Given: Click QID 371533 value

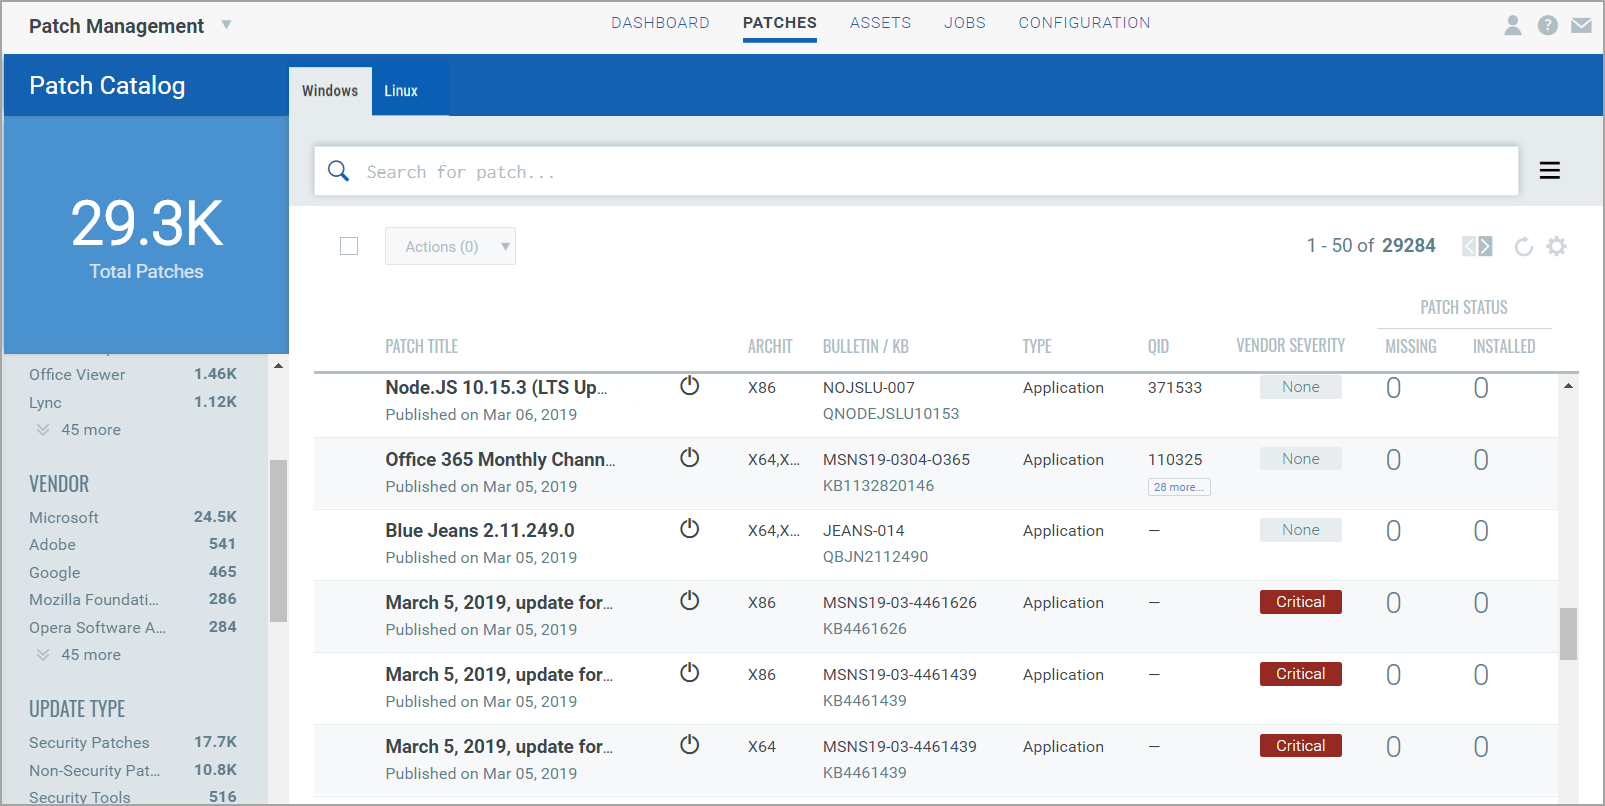Looking at the screenshot, I should (1175, 387).
